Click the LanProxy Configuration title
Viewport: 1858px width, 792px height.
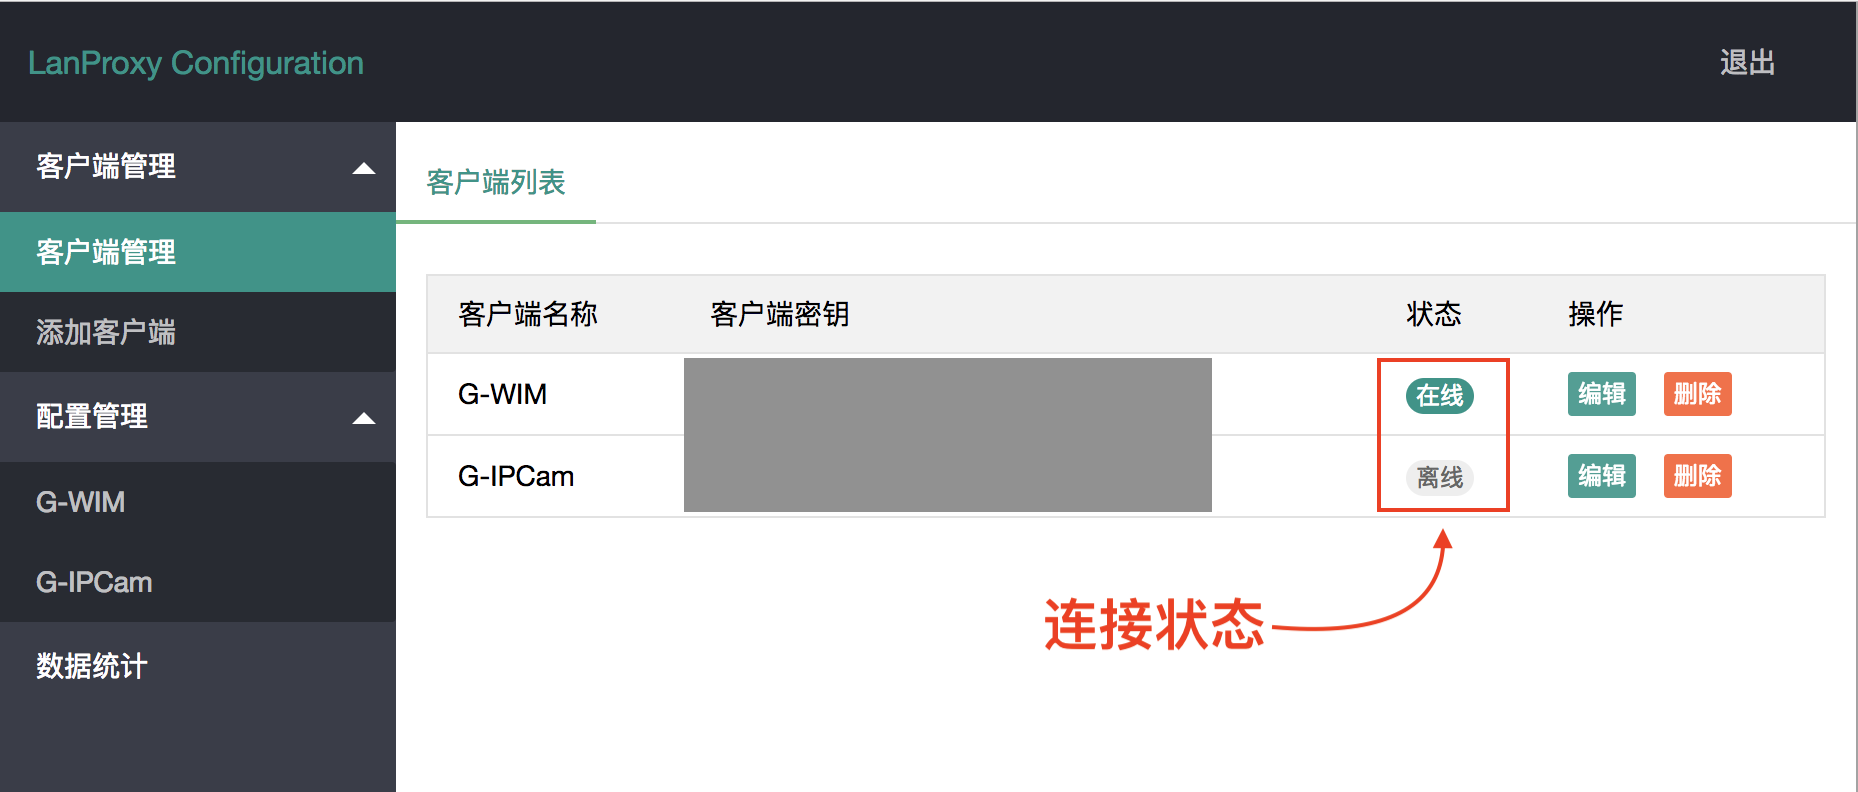tap(196, 63)
